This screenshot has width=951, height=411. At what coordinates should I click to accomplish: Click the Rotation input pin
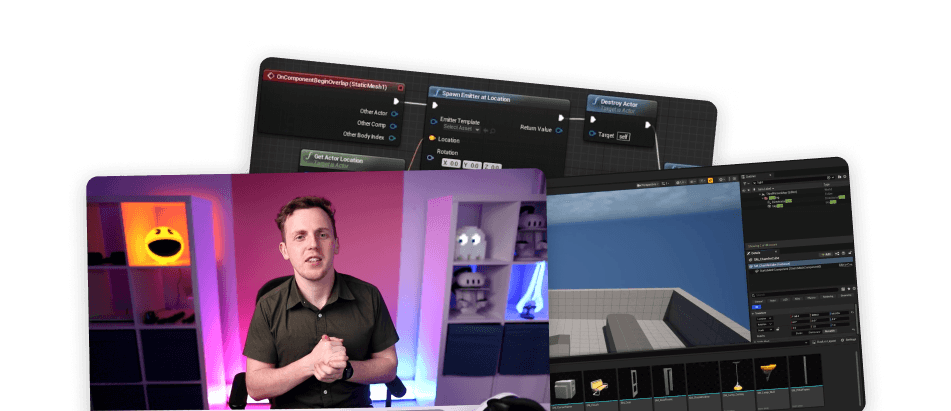(x=431, y=158)
